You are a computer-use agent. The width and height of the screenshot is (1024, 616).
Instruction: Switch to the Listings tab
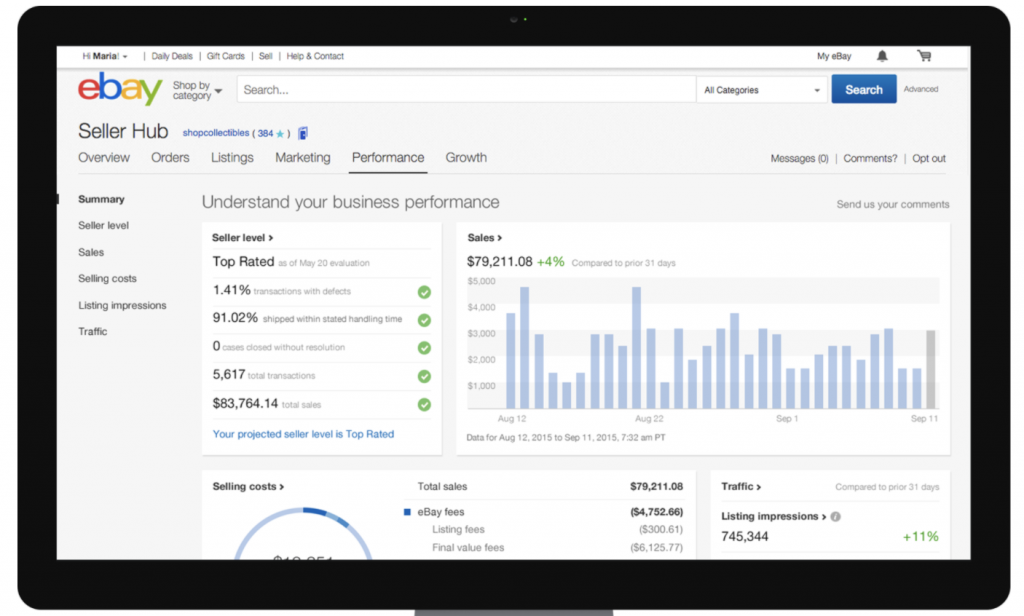[x=232, y=157]
